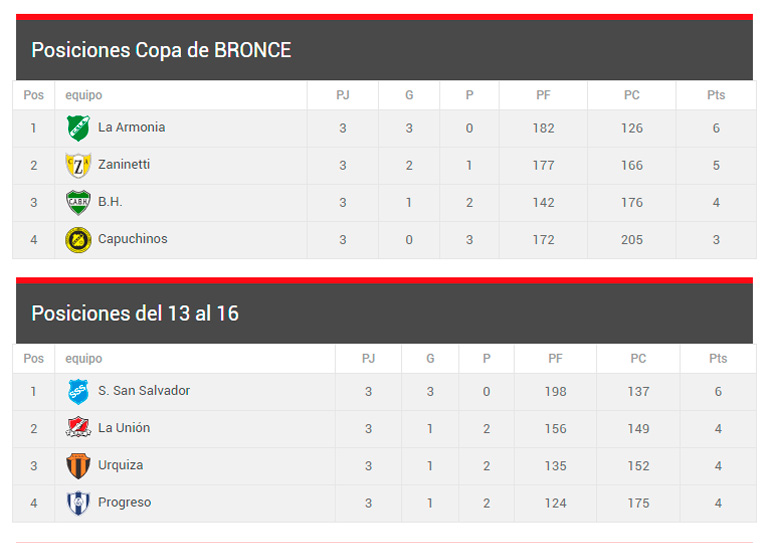Click the B.H. club shield icon
The height and width of the screenshot is (543, 770).
[78, 202]
